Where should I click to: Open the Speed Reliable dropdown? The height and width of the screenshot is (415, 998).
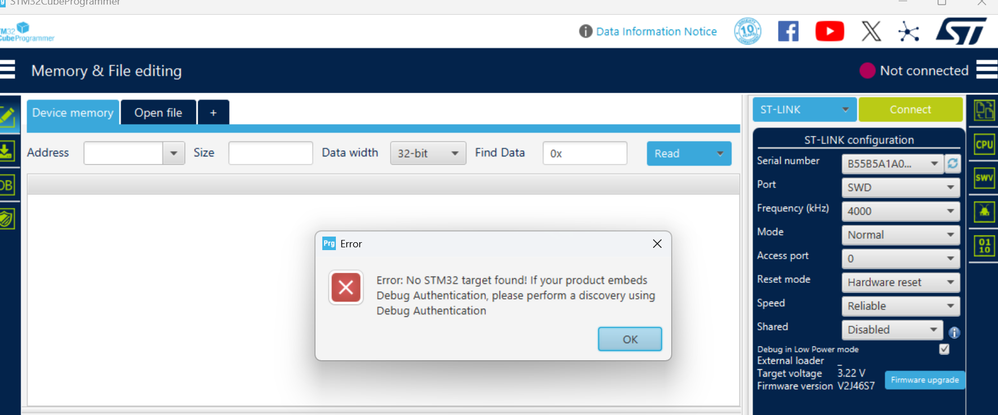click(x=901, y=306)
